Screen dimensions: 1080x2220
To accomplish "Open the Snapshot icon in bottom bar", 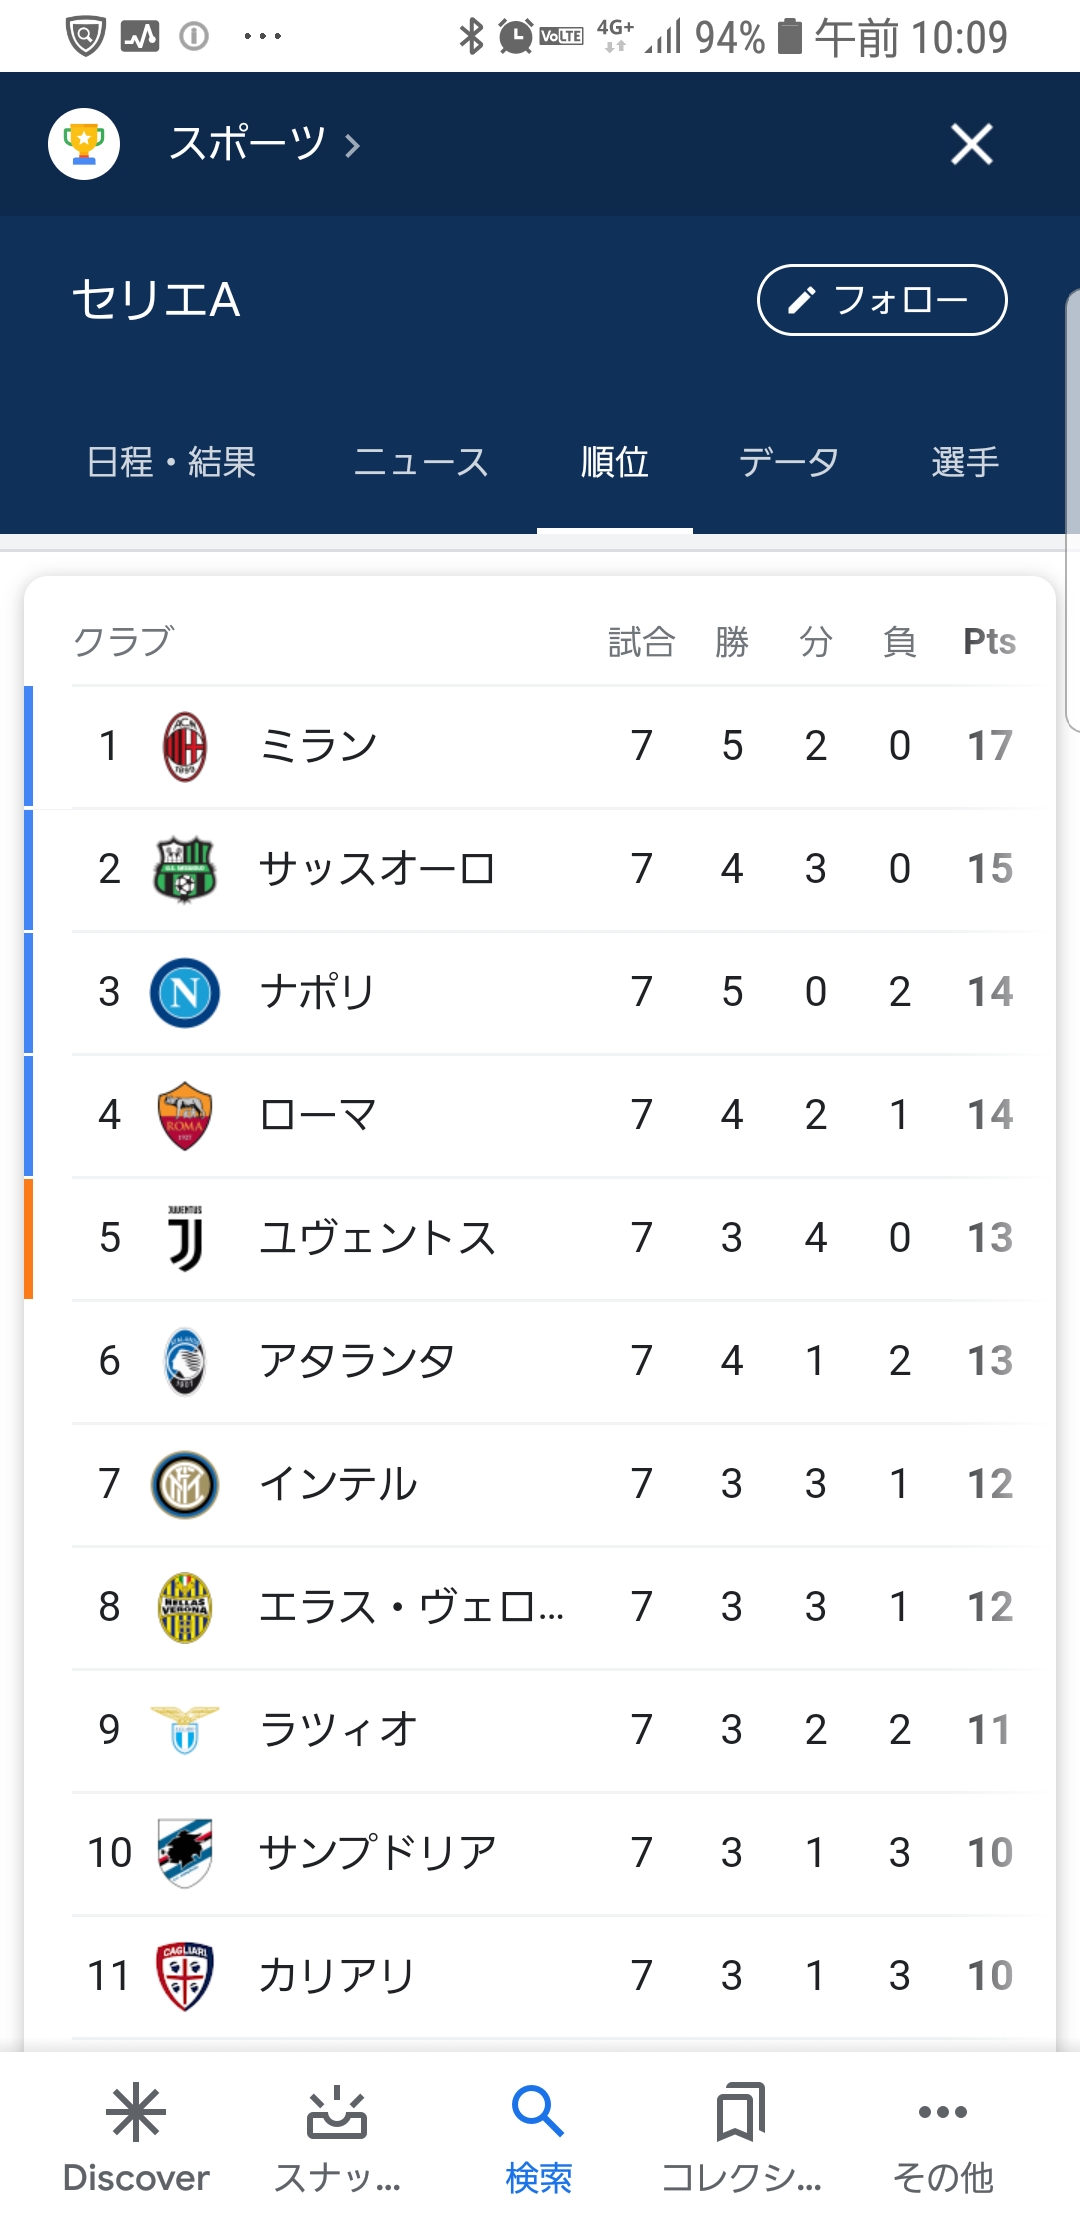I will (337, 2112).
